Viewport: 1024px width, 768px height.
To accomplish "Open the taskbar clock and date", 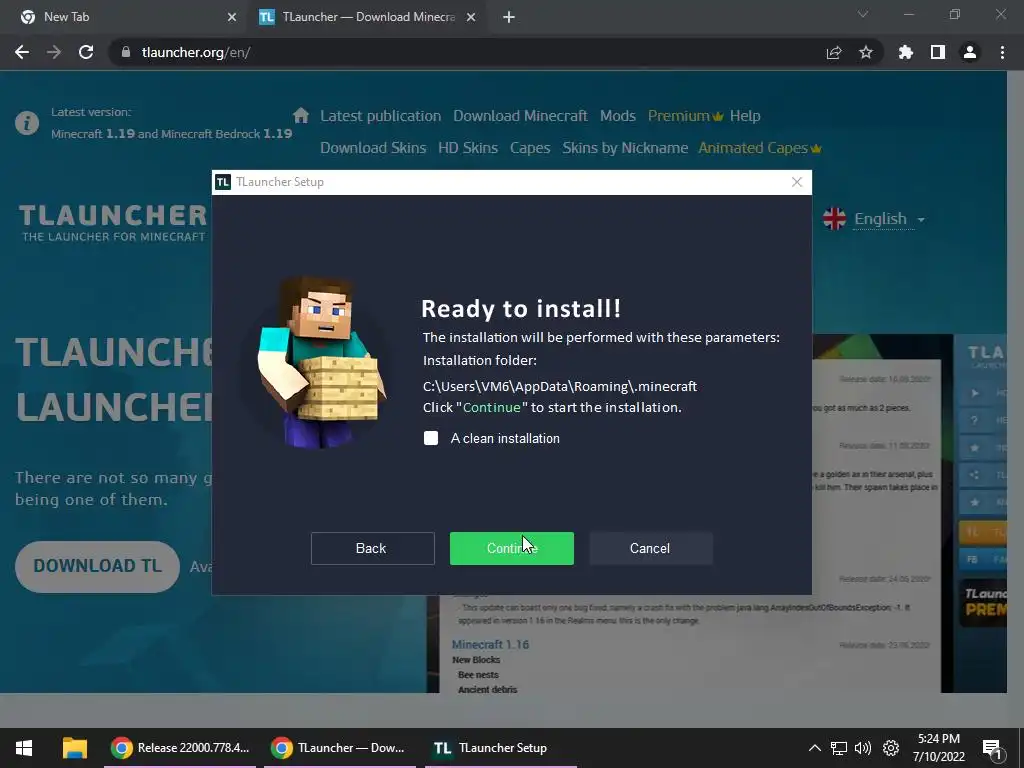I will [938, 748].
